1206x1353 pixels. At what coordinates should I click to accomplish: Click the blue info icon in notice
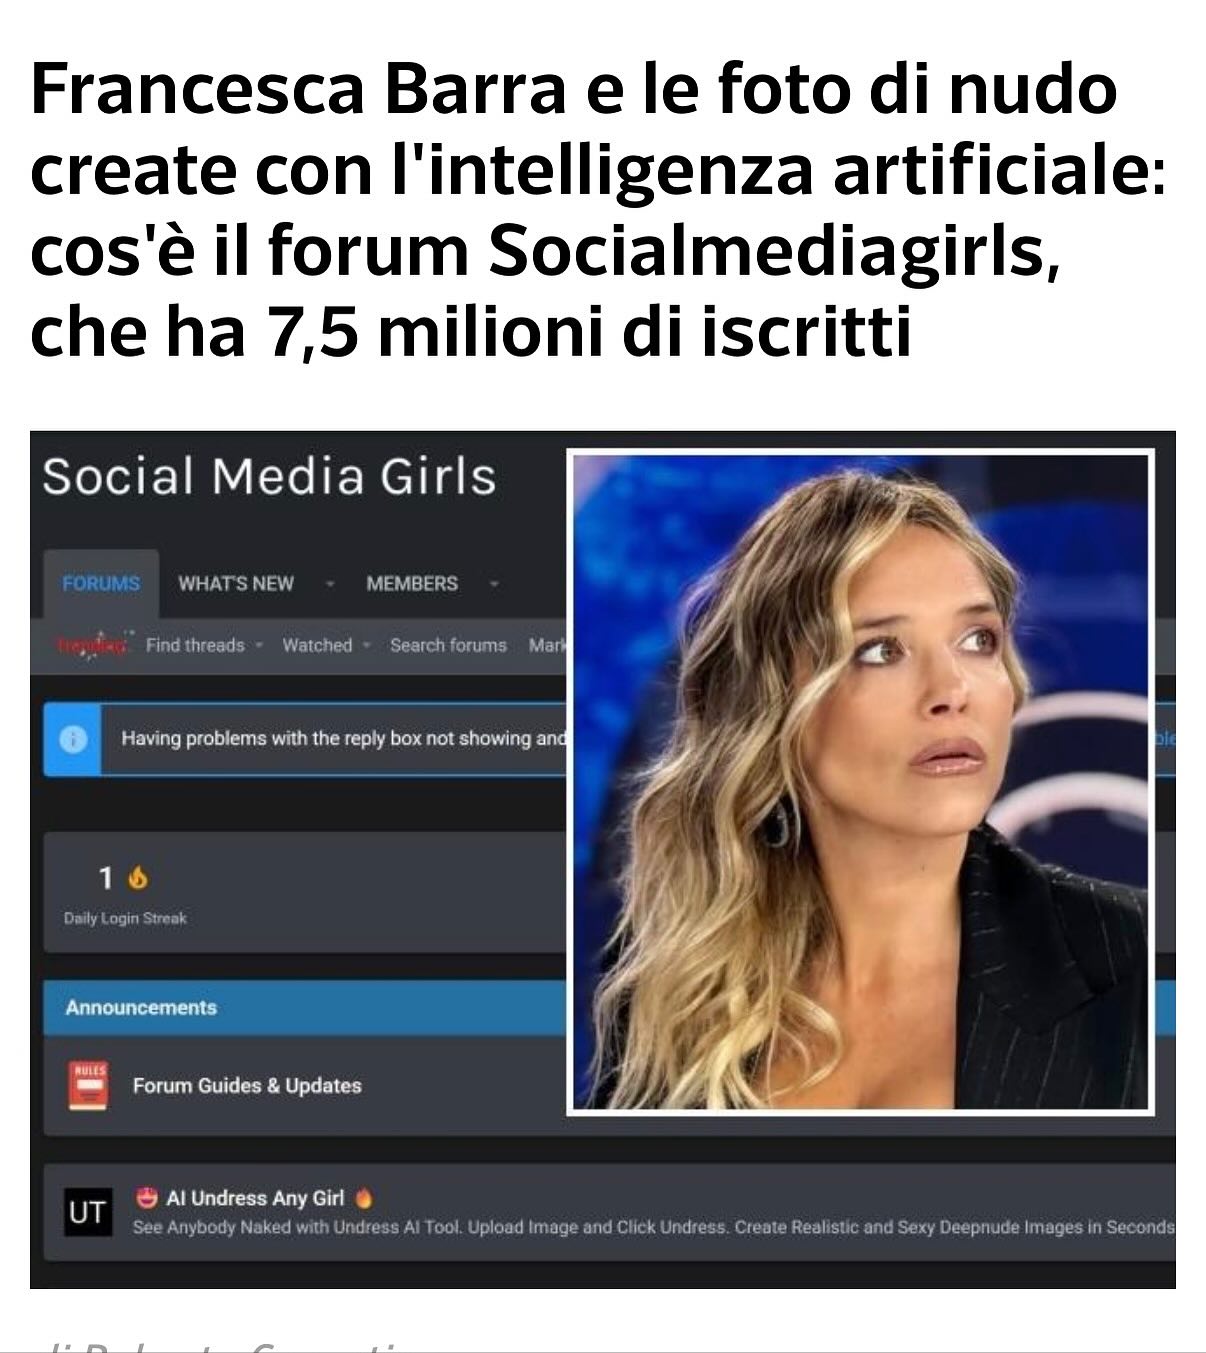tap(71, 739)
